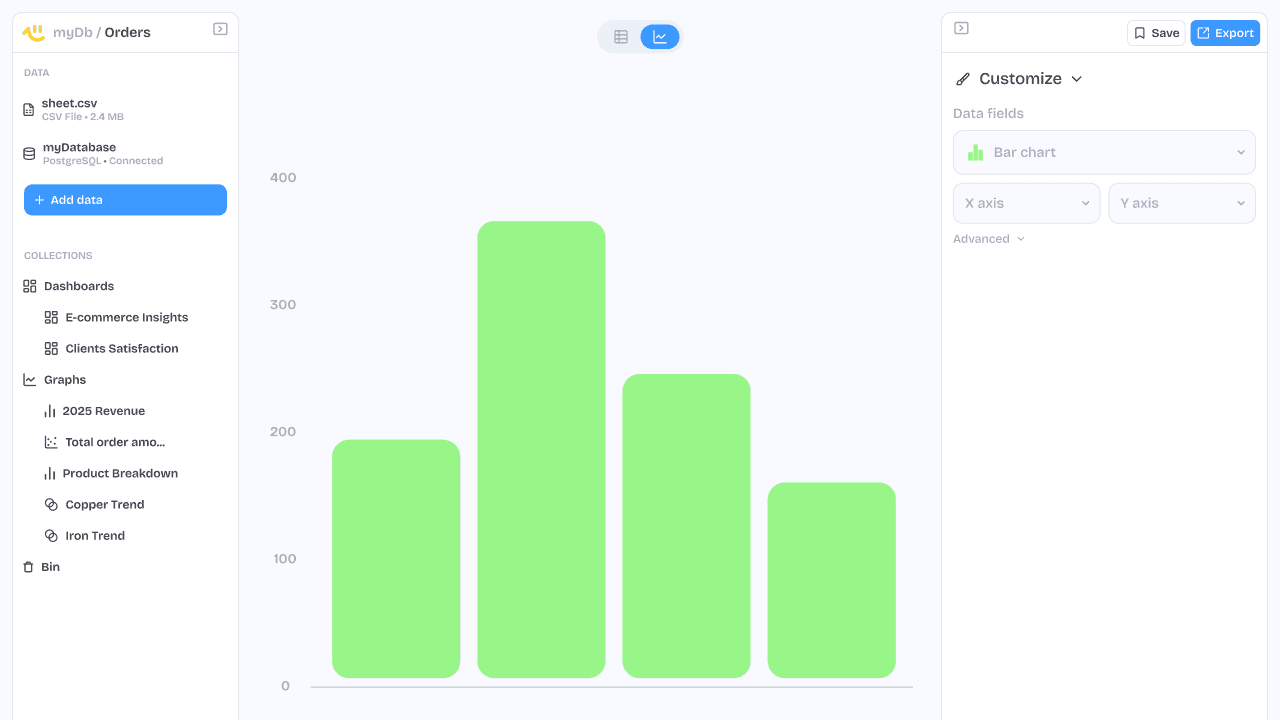This screenshot has width=1280, height=720.
Task: Click the Export button
Action: 1225,33
